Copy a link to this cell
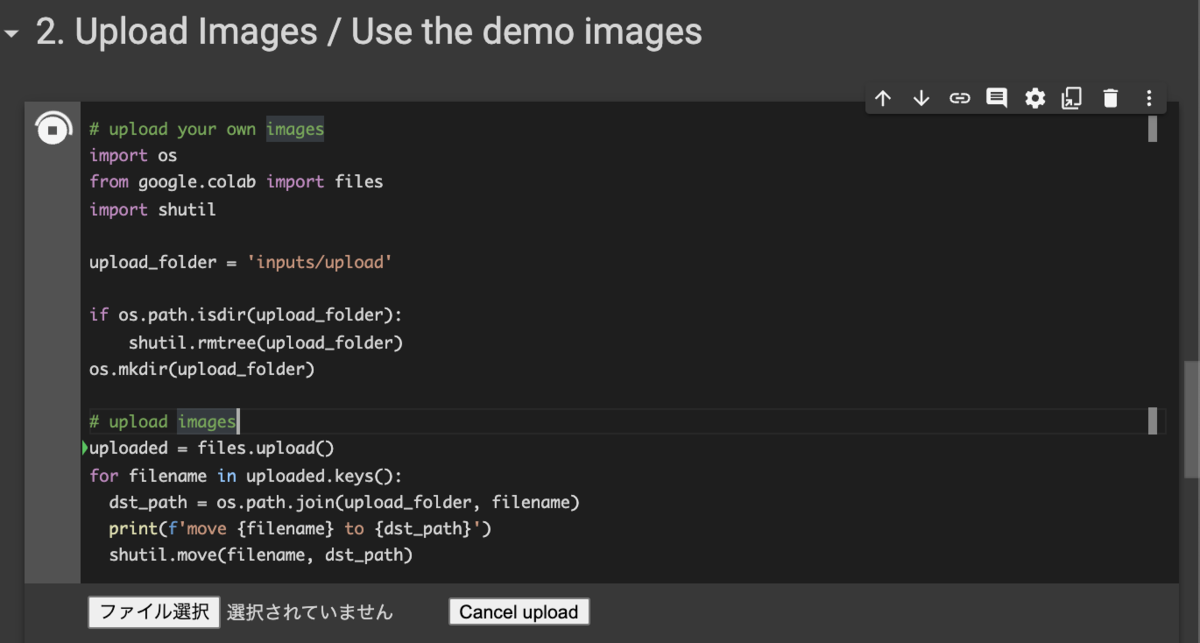 click(959, 98)
